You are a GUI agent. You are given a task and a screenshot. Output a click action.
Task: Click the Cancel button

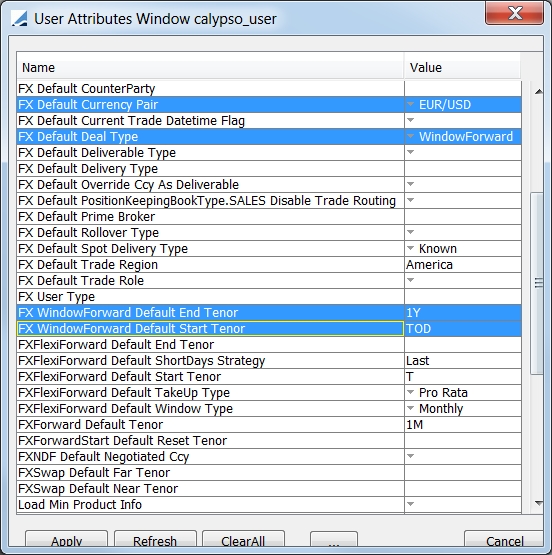click(x=504, y=539)
